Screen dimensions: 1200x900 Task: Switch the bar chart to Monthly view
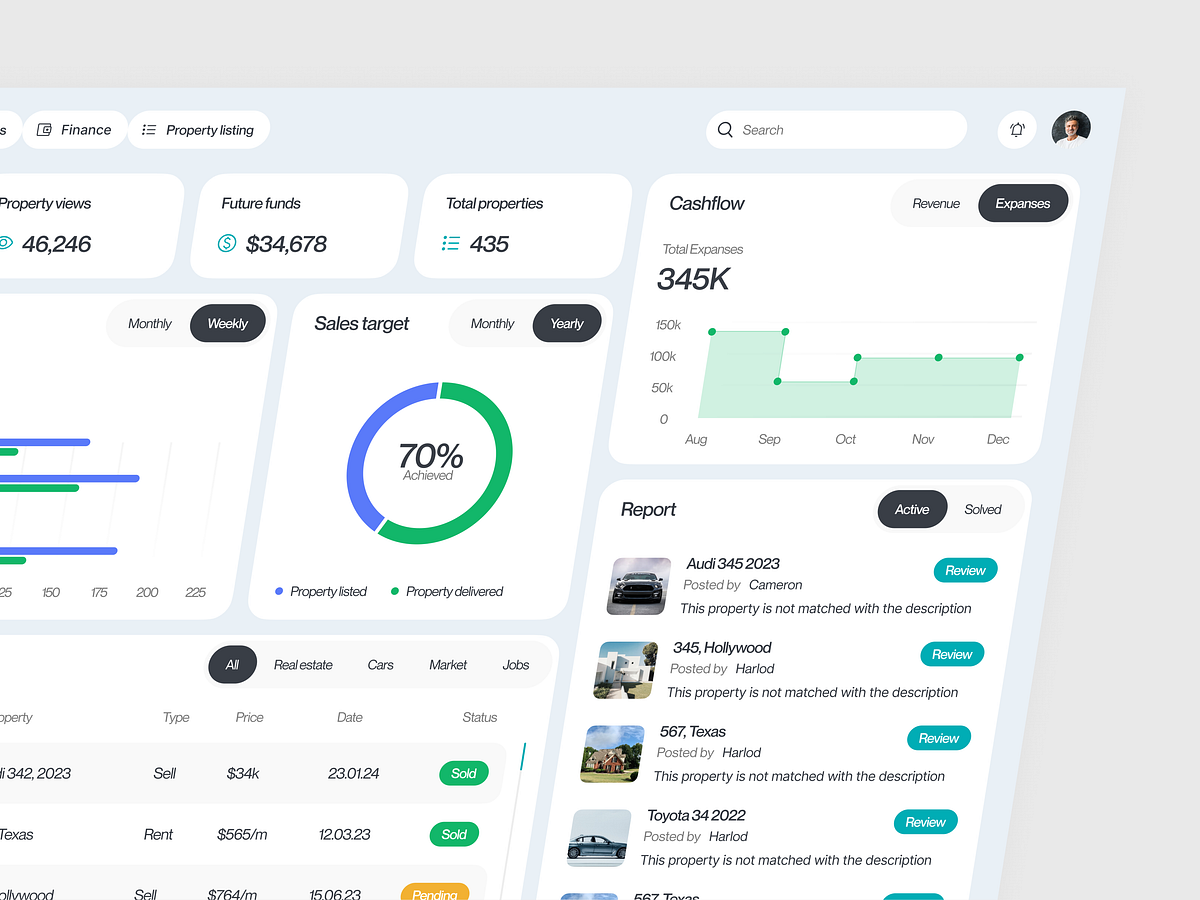pos(149,323)
